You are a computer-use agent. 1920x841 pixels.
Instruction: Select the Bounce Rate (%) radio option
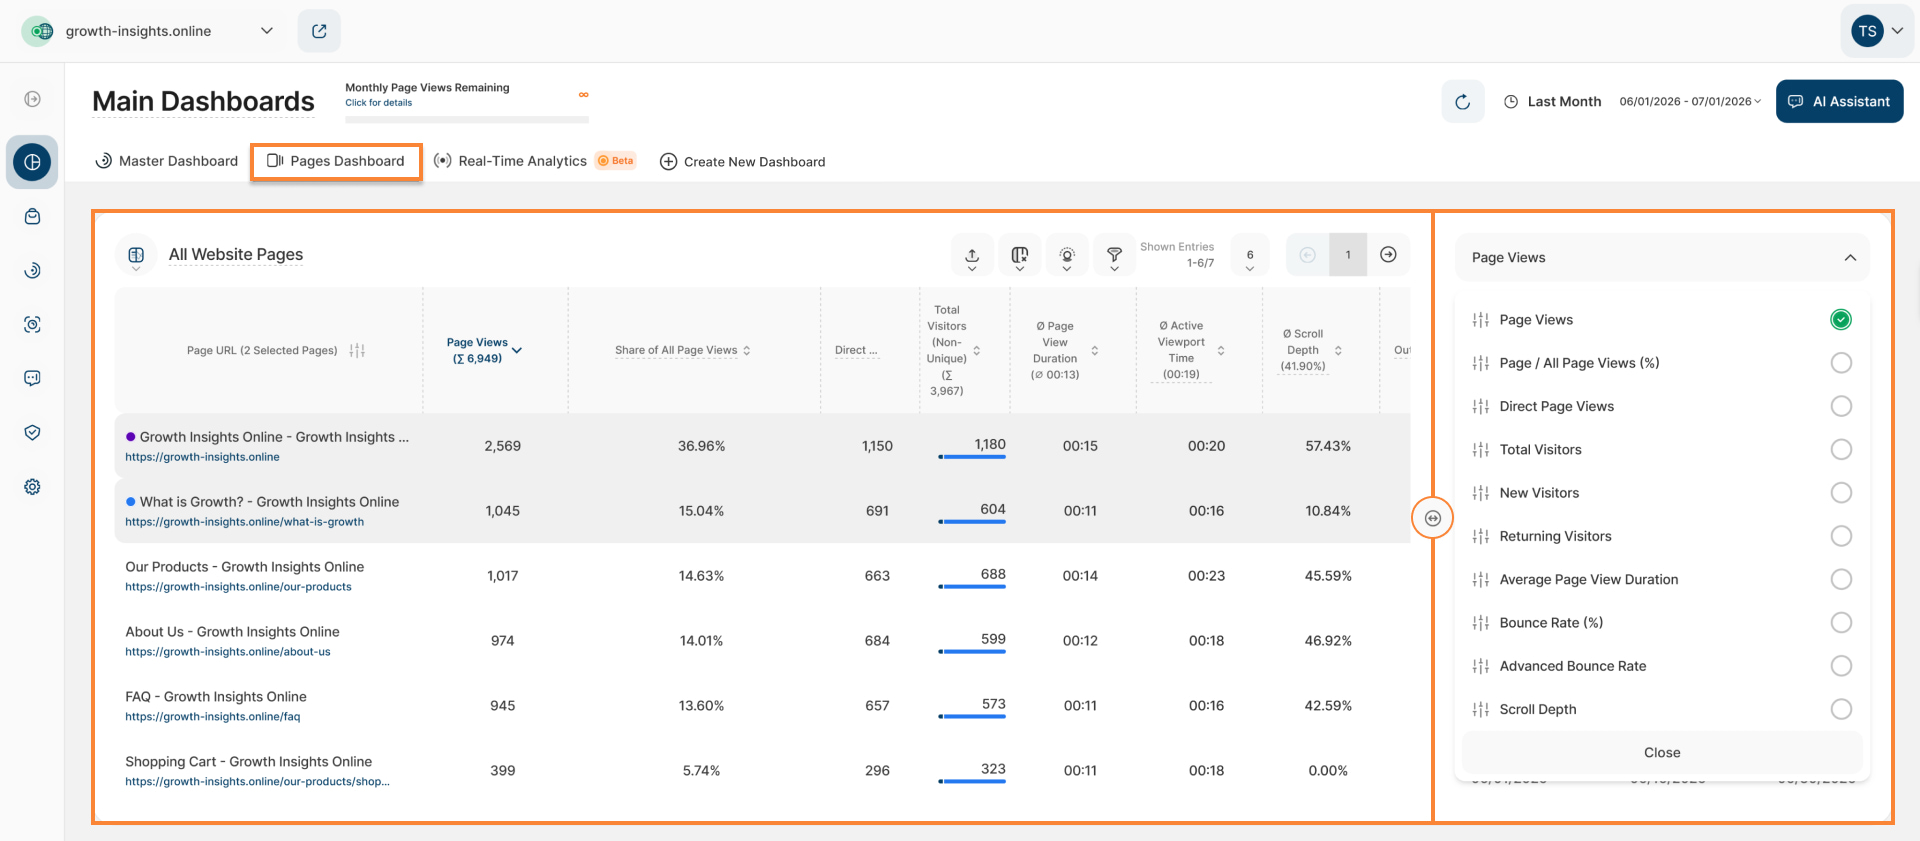(1840, 623)
